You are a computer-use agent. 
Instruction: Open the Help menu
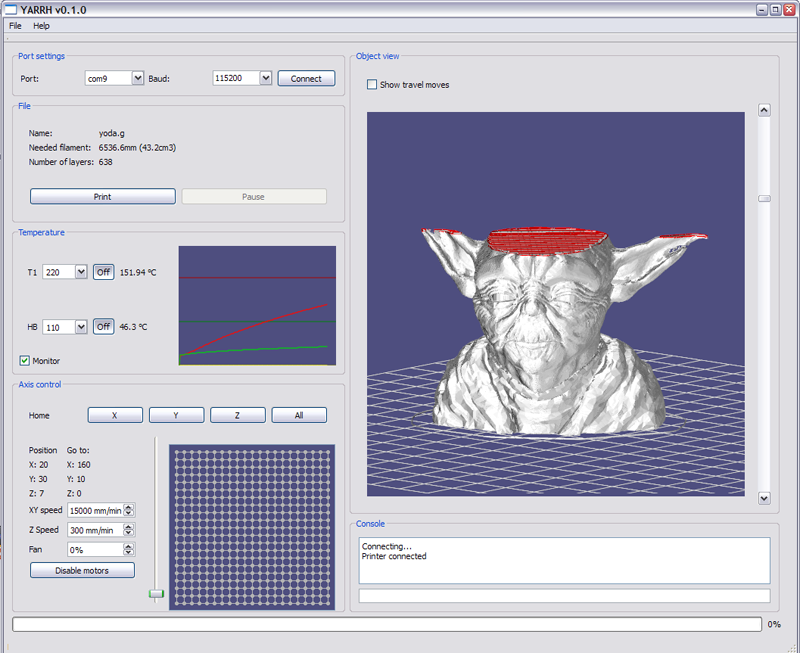41,25
